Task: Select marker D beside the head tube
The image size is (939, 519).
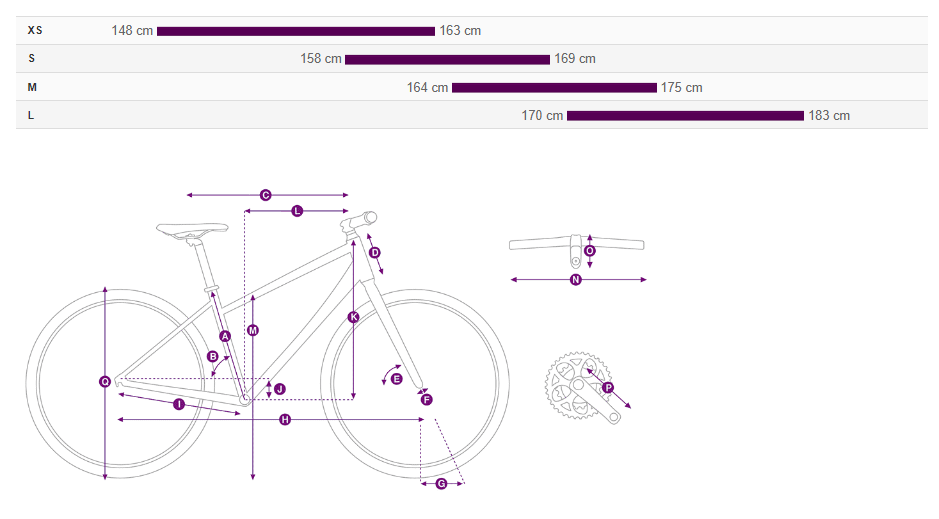Action: pos(375,253)
